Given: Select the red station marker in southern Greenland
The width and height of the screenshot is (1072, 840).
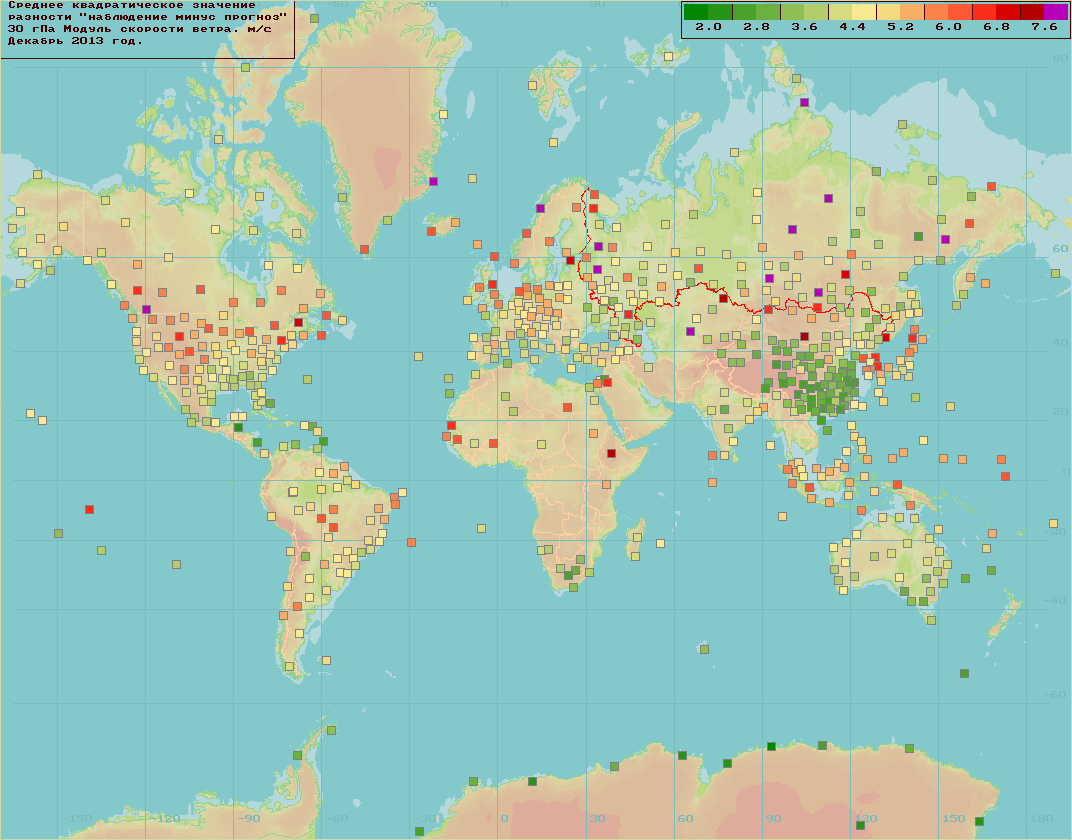Looking at the screenshot, I should (364, 249).
